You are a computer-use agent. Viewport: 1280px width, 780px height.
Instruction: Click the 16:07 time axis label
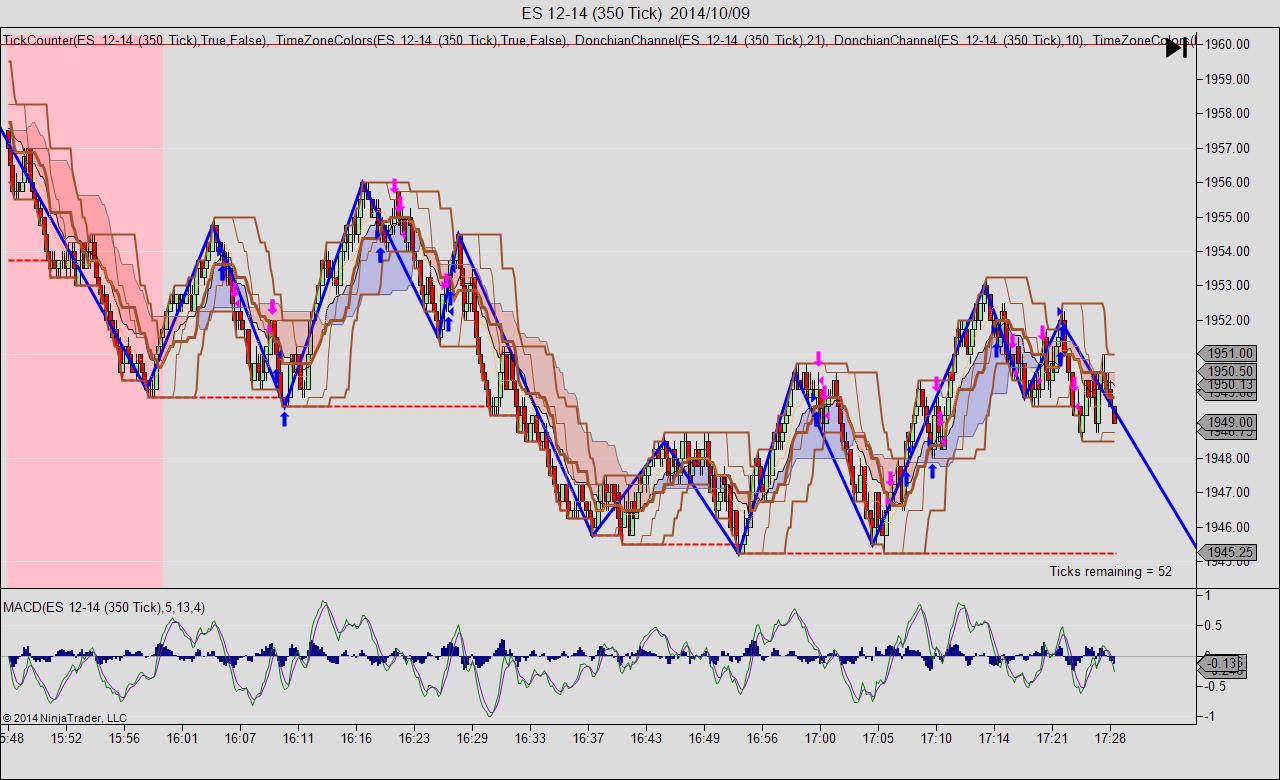[x=240, y=738]
